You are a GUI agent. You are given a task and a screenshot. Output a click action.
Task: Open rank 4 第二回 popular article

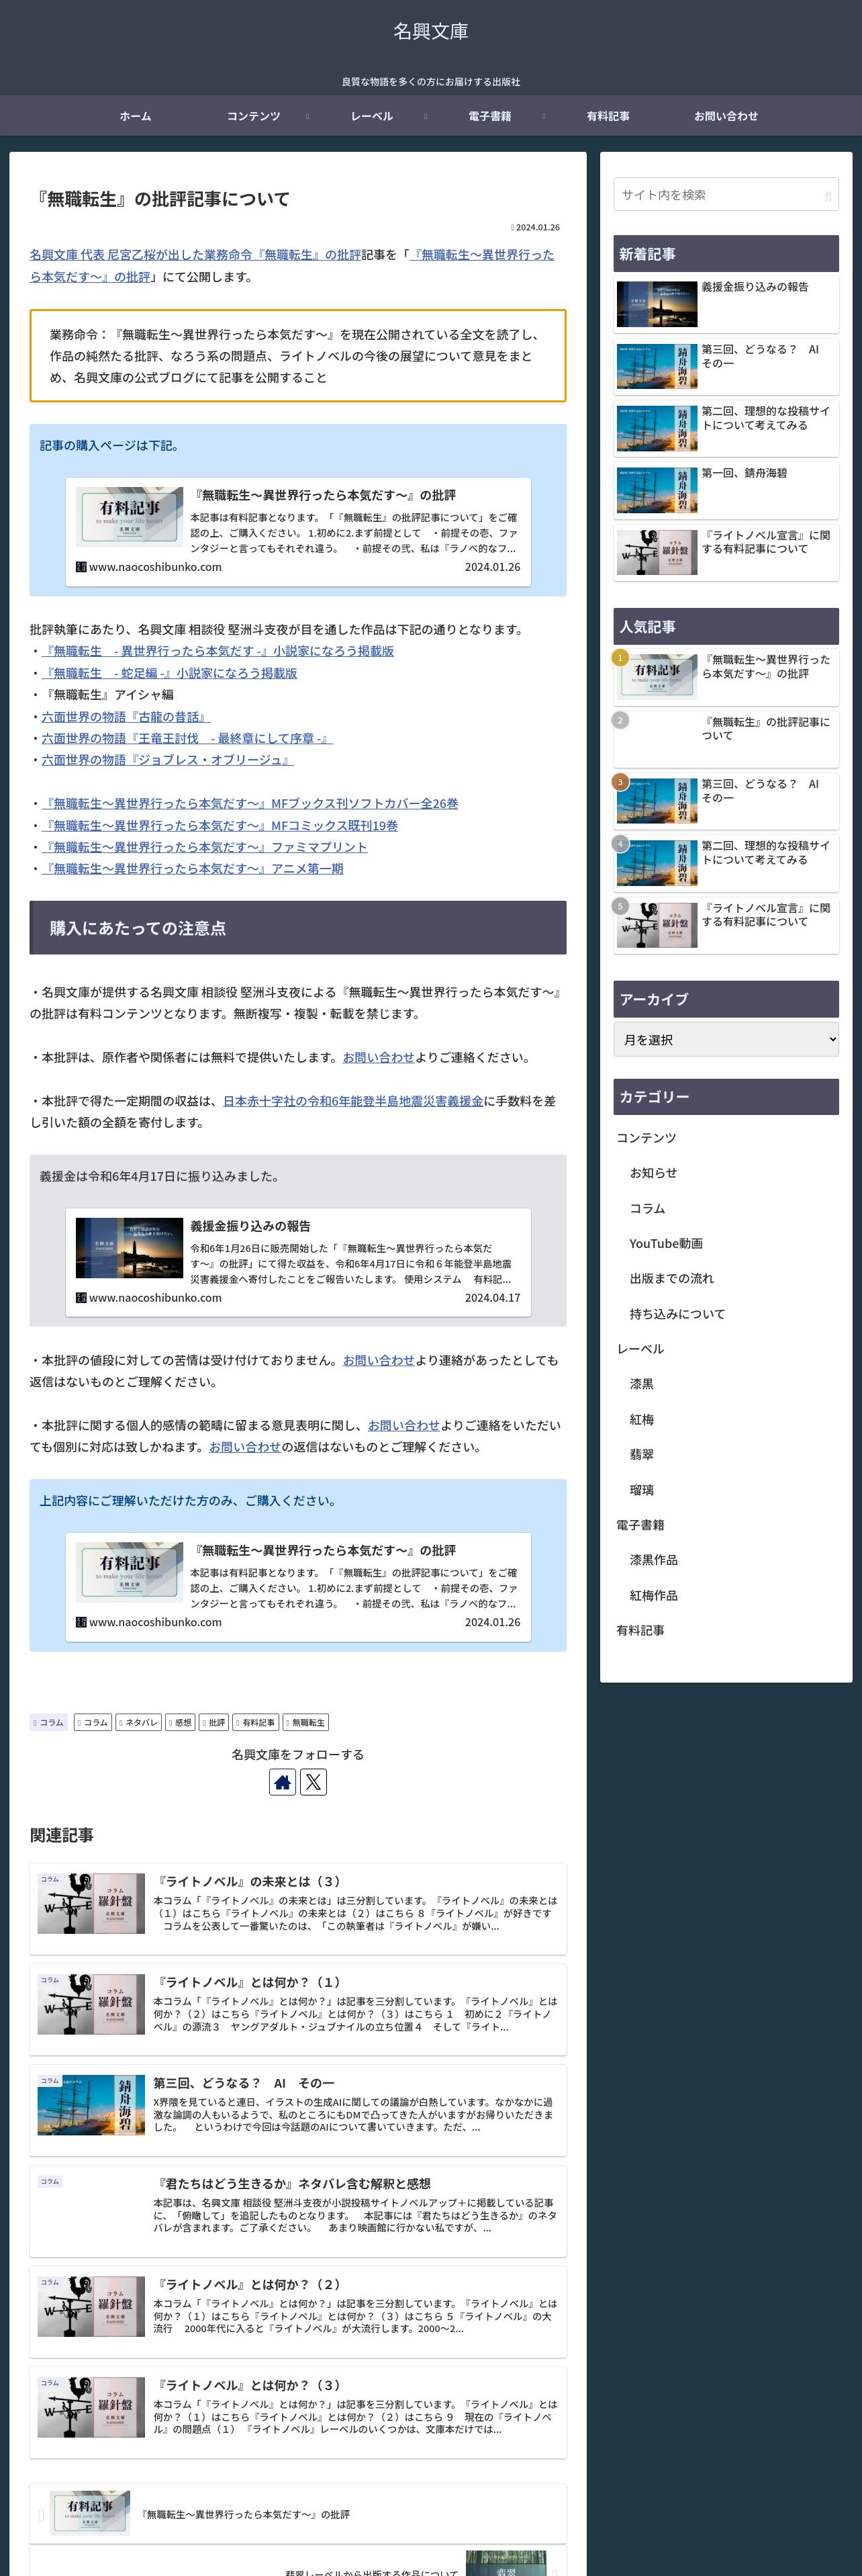725,864
